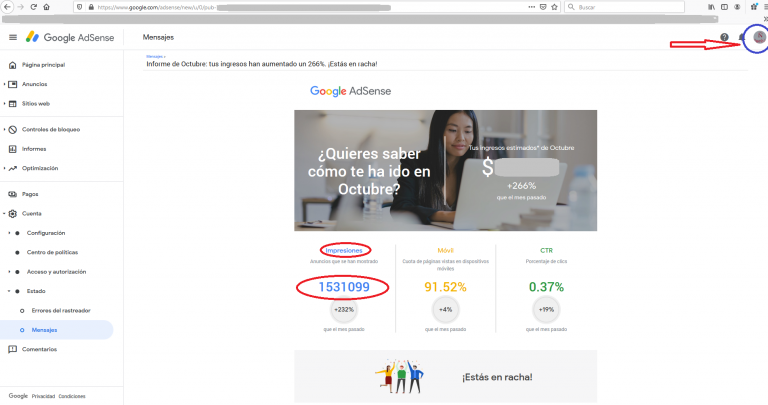This screenshot has height=405, width=768.
Task: Click the October report banner image
Action: [445, 170]
